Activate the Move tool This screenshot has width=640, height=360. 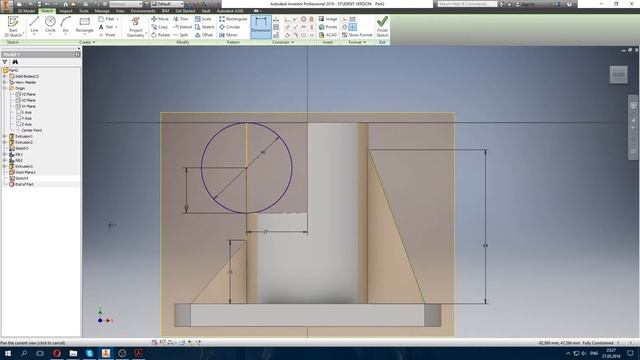(x=160, y=19)
